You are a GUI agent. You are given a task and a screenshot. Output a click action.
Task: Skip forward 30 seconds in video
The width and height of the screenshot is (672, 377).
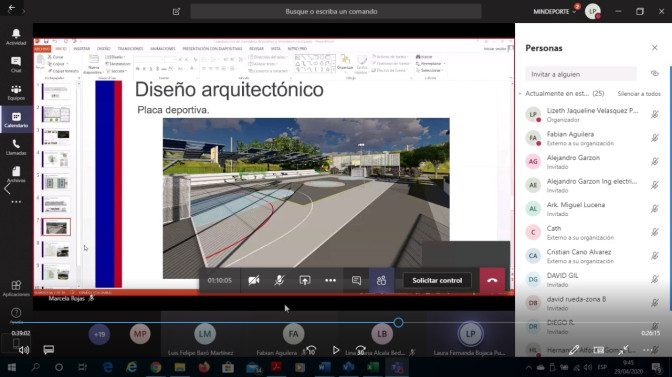point(361,350)
